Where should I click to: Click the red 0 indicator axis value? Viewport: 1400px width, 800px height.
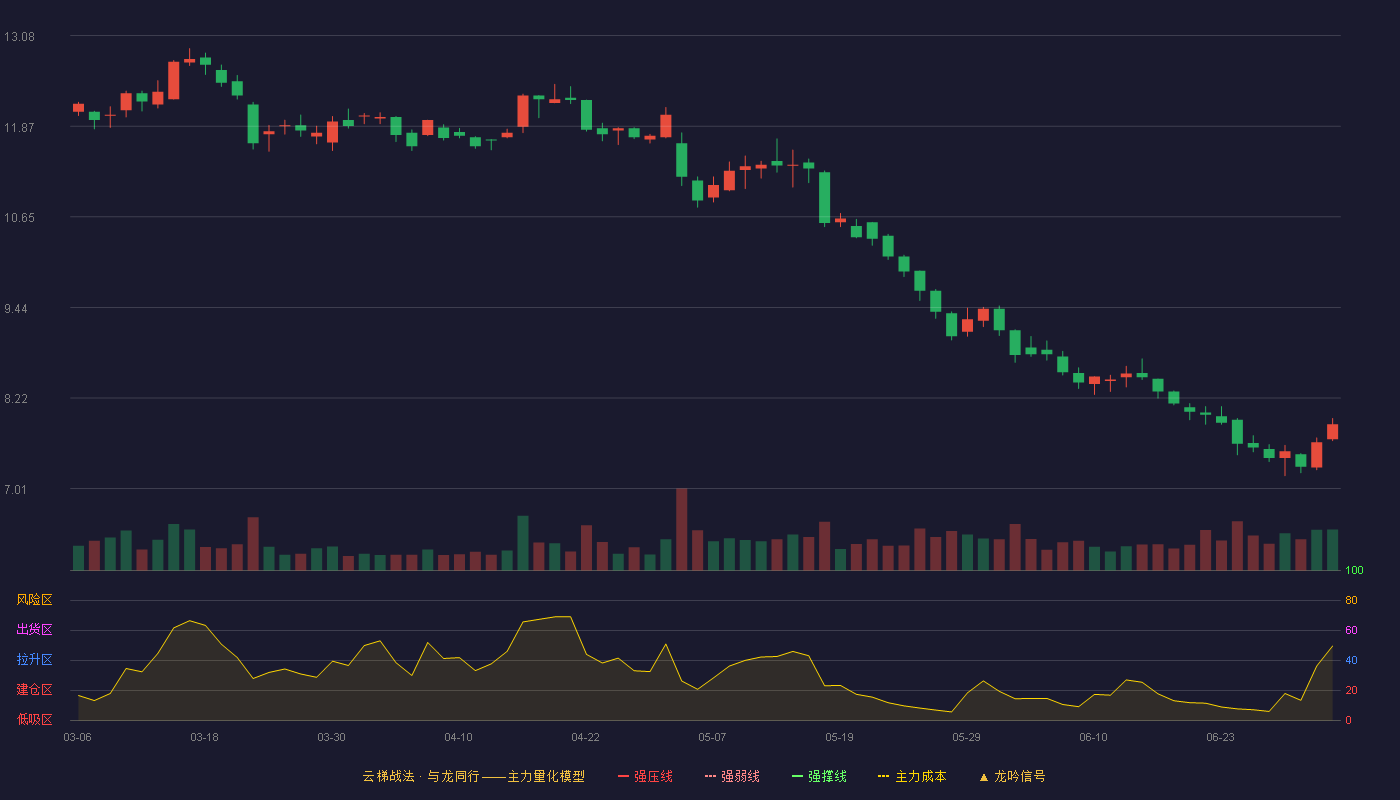click(x=1348, y=720)
